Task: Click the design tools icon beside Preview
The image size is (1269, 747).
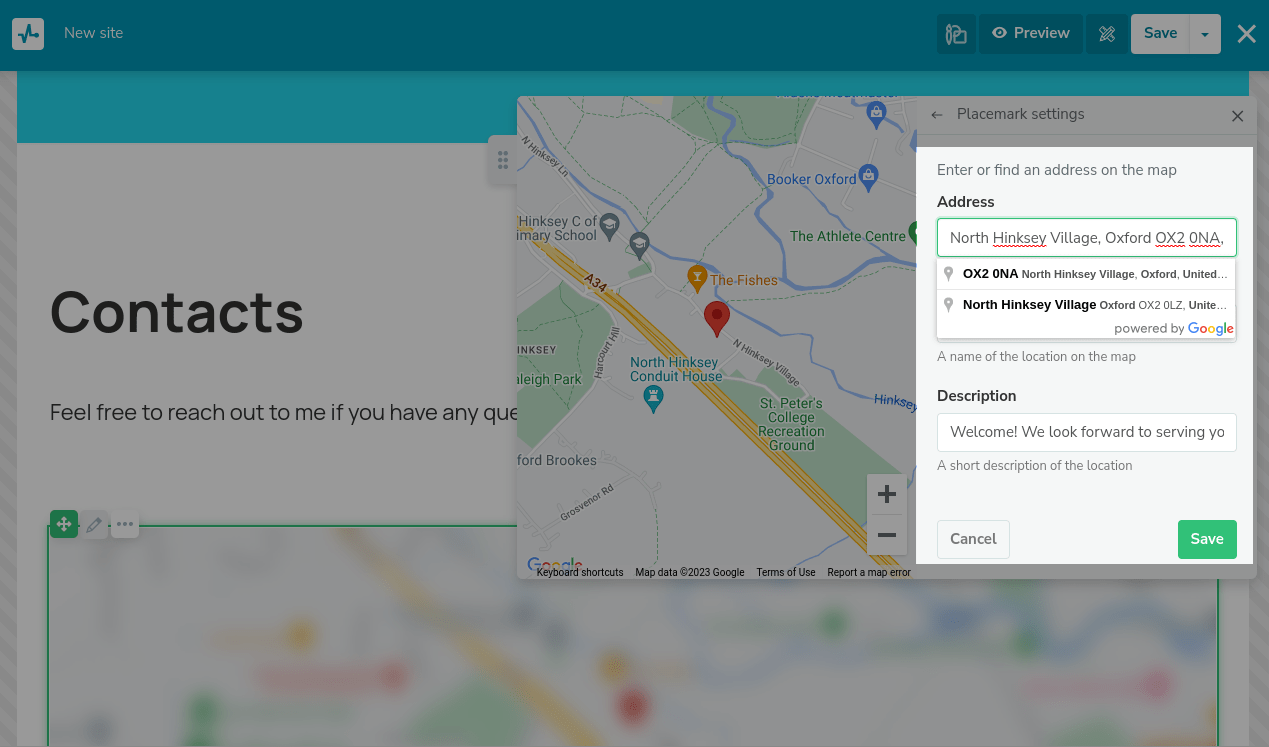Action: point(1106,34)
